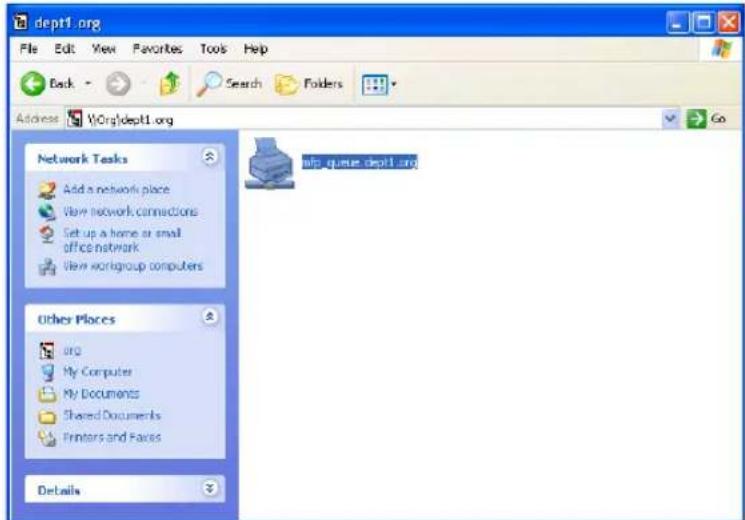The image size is (745, 520).
Task: Open the Favorites menu
Action: click(x=157, y=48)
